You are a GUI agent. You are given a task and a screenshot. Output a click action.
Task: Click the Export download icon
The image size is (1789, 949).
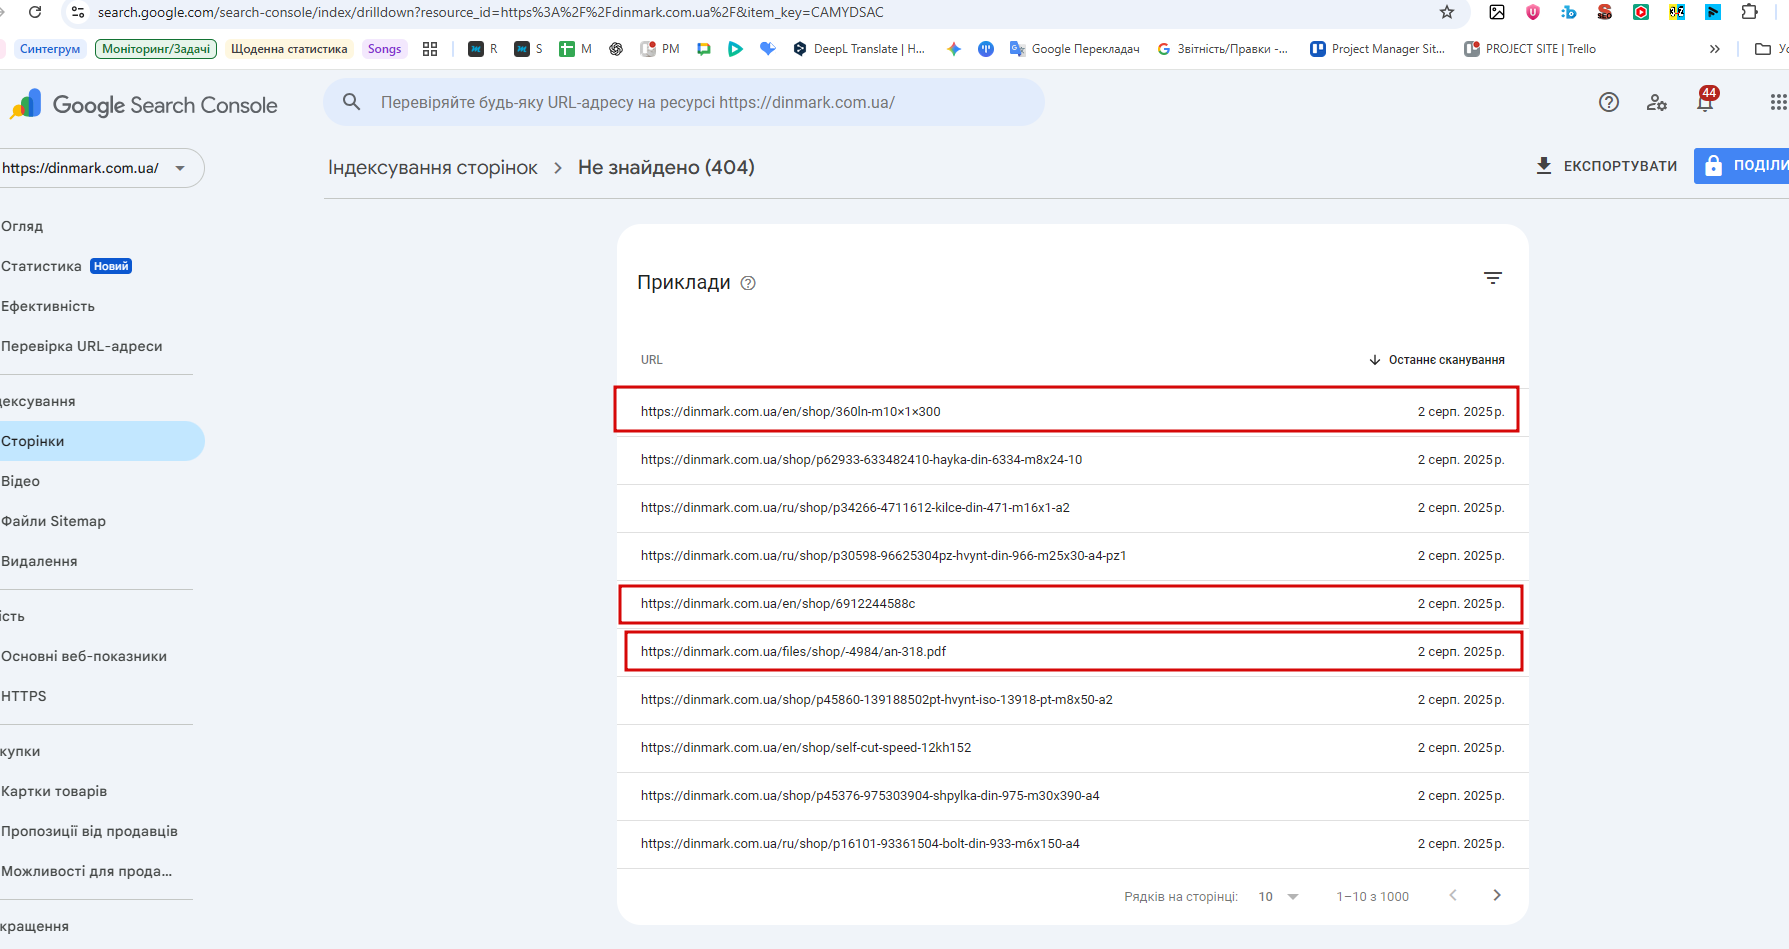1544,166
